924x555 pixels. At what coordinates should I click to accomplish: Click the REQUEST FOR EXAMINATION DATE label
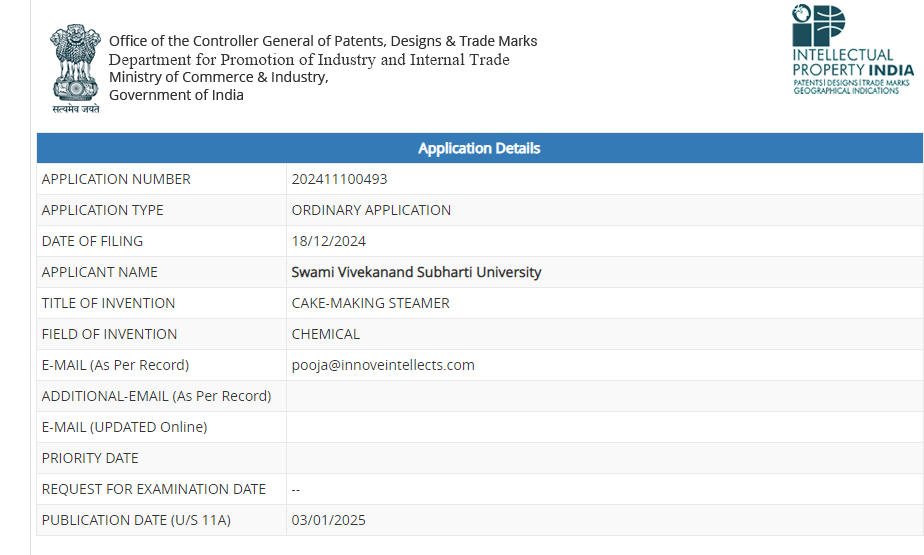154,489
